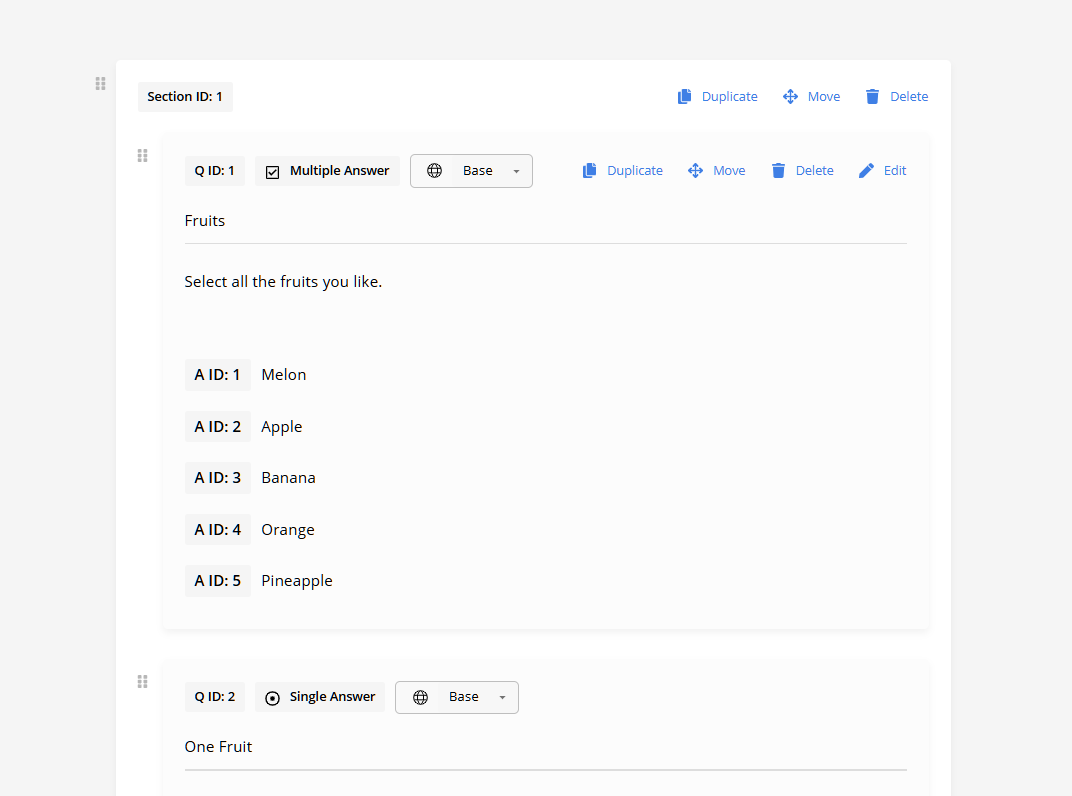Click the Single Answer radio icon
This screenshot has height=796, width=1072.
(272, 698)
